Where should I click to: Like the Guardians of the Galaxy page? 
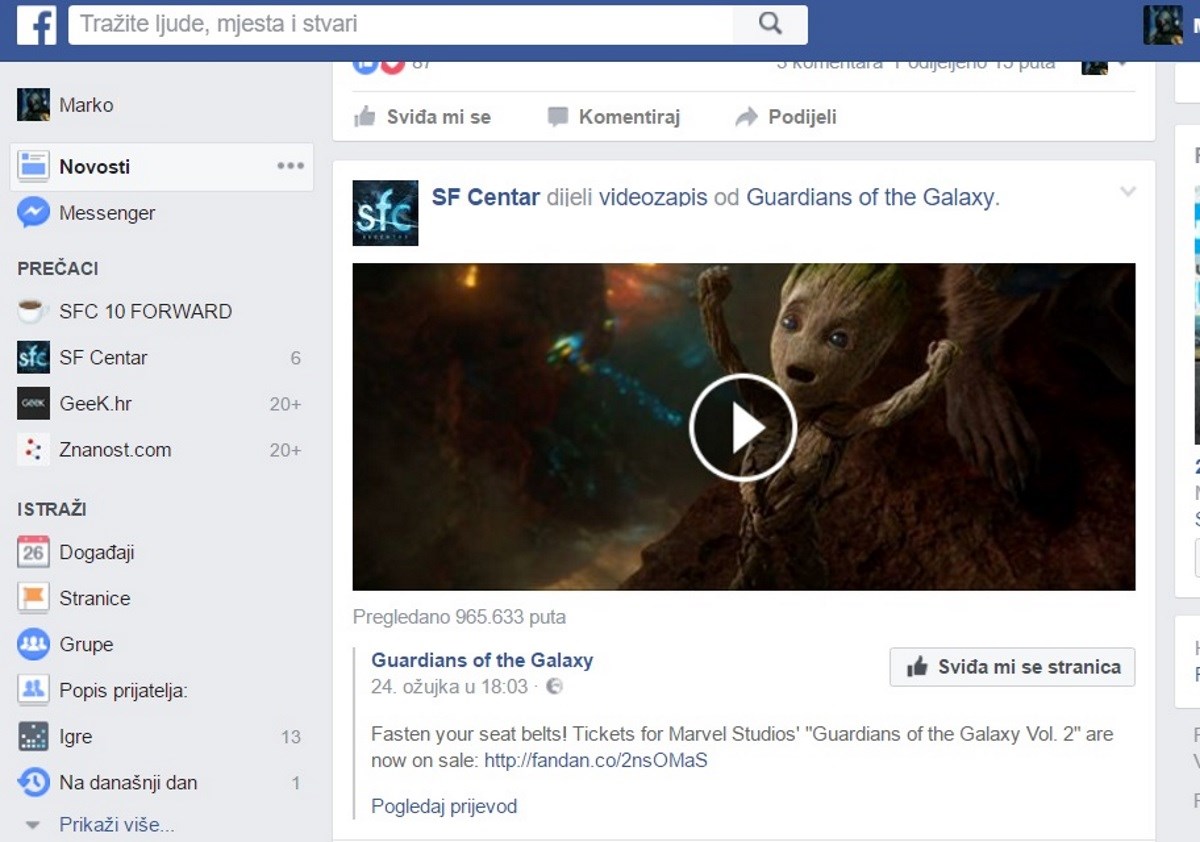click(x=1012, y=667)
